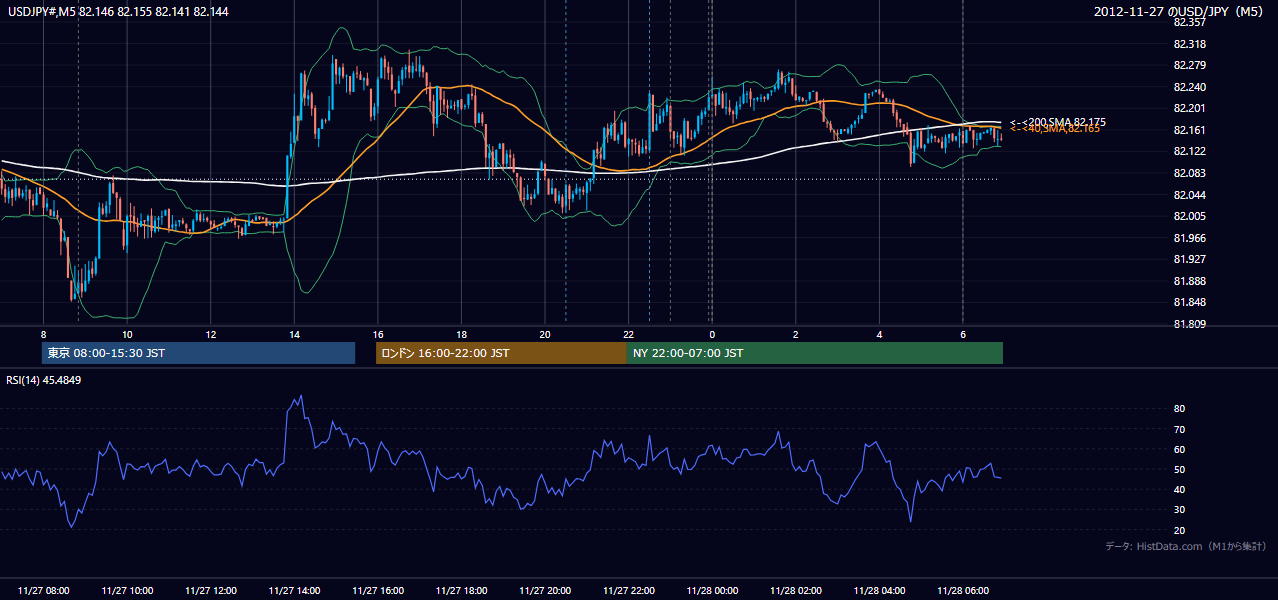The height and width of the screenshot is (600, 1278).
Task: Click price axis value 82.201
Action: [1190, 108]
